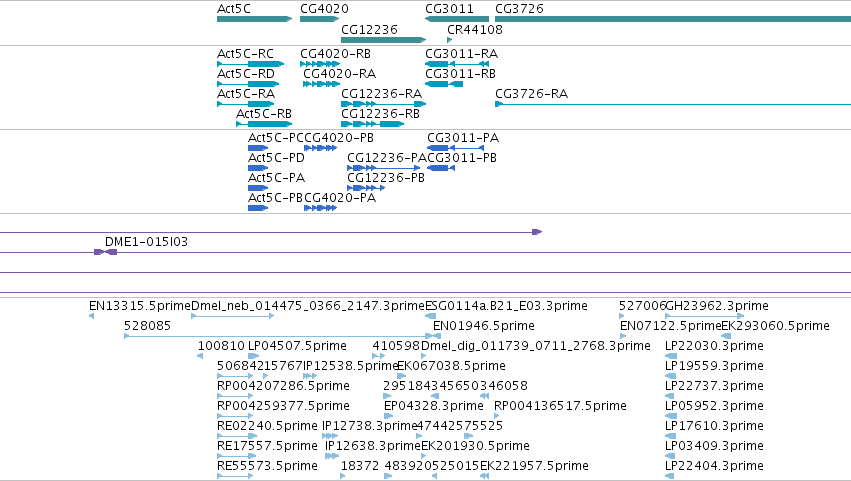The width and height of the screenshot is (851, 481).
Task: Select the LP17610.3prime EST
Action: click(x=670, y=436)
